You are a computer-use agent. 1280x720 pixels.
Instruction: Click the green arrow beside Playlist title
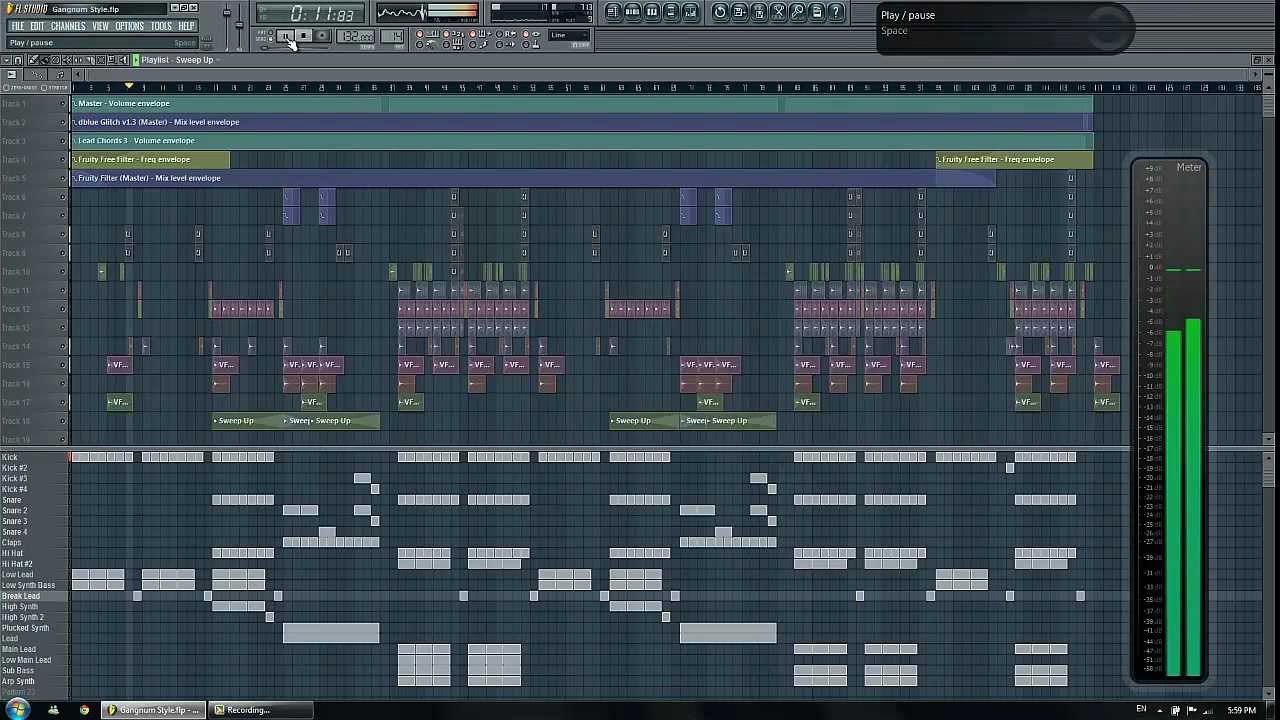136,60
